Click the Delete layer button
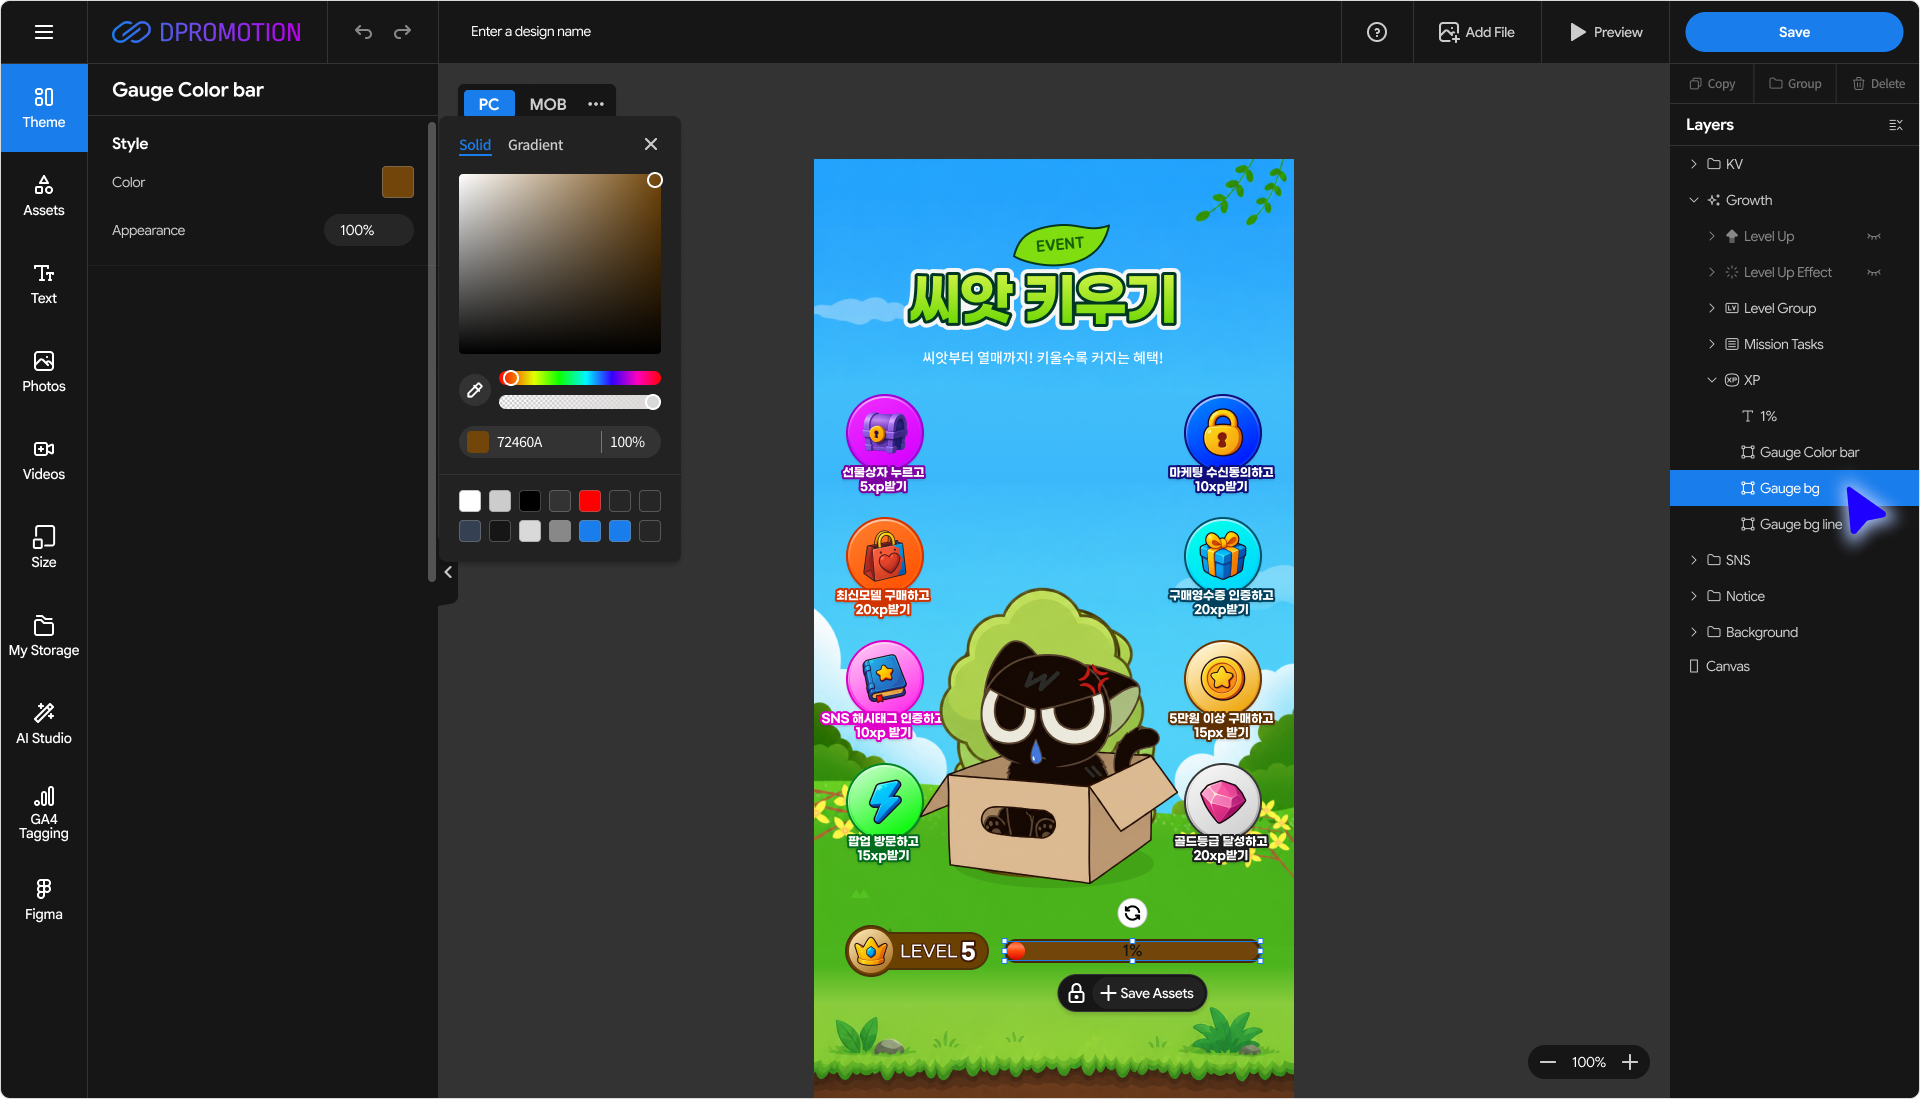The width and height of the screenshot is (1920, 1099). pyautogui.click(x=1879, y=84)
